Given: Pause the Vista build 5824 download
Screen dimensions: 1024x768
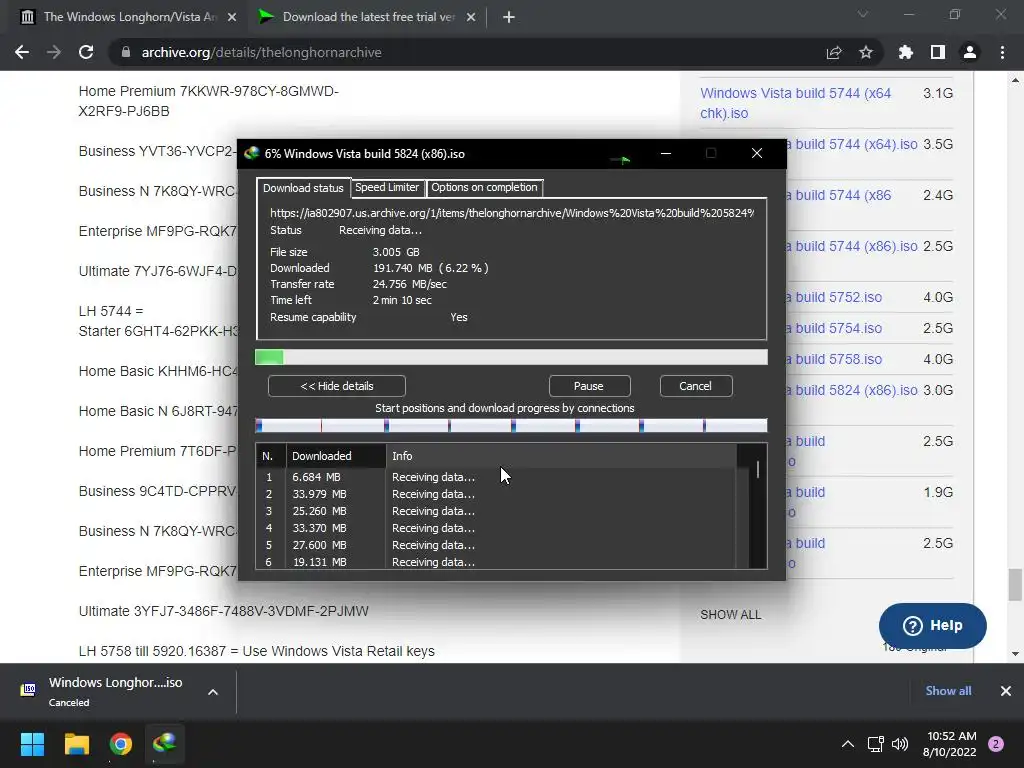Looking at the screenshot, I should click(x=589, y=386).
